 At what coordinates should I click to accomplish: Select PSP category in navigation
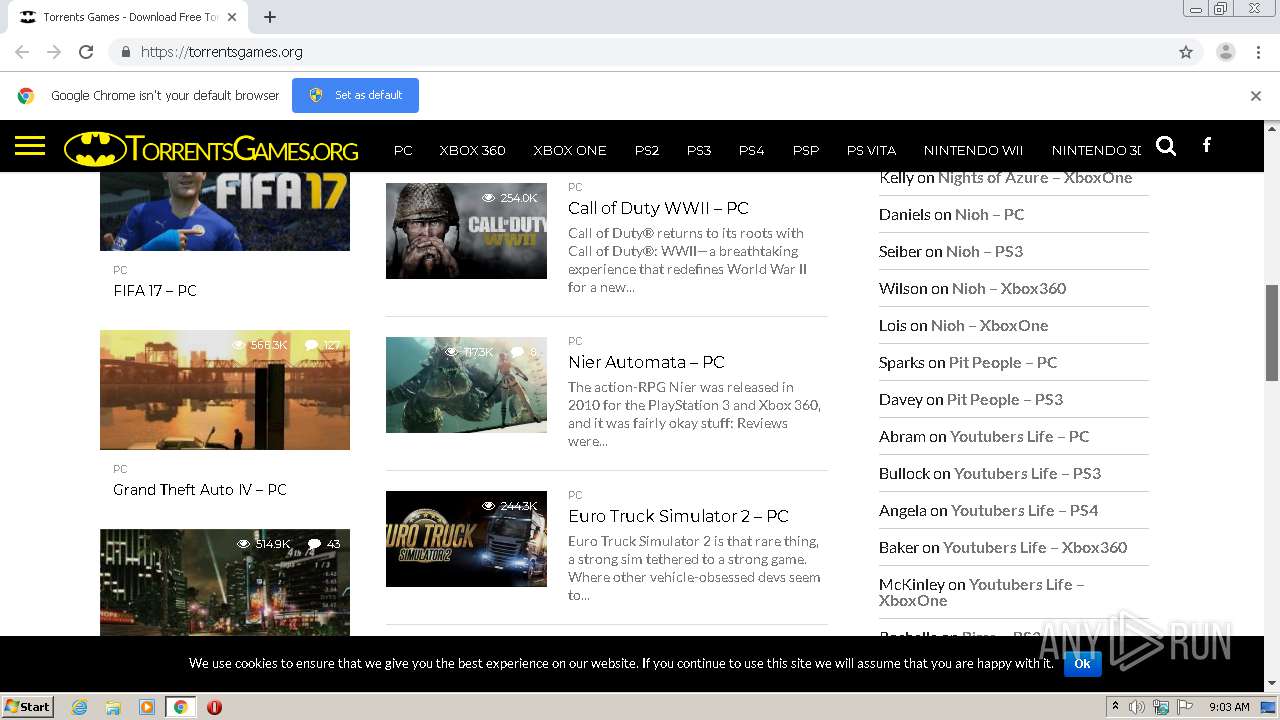(x=806, y=150)
